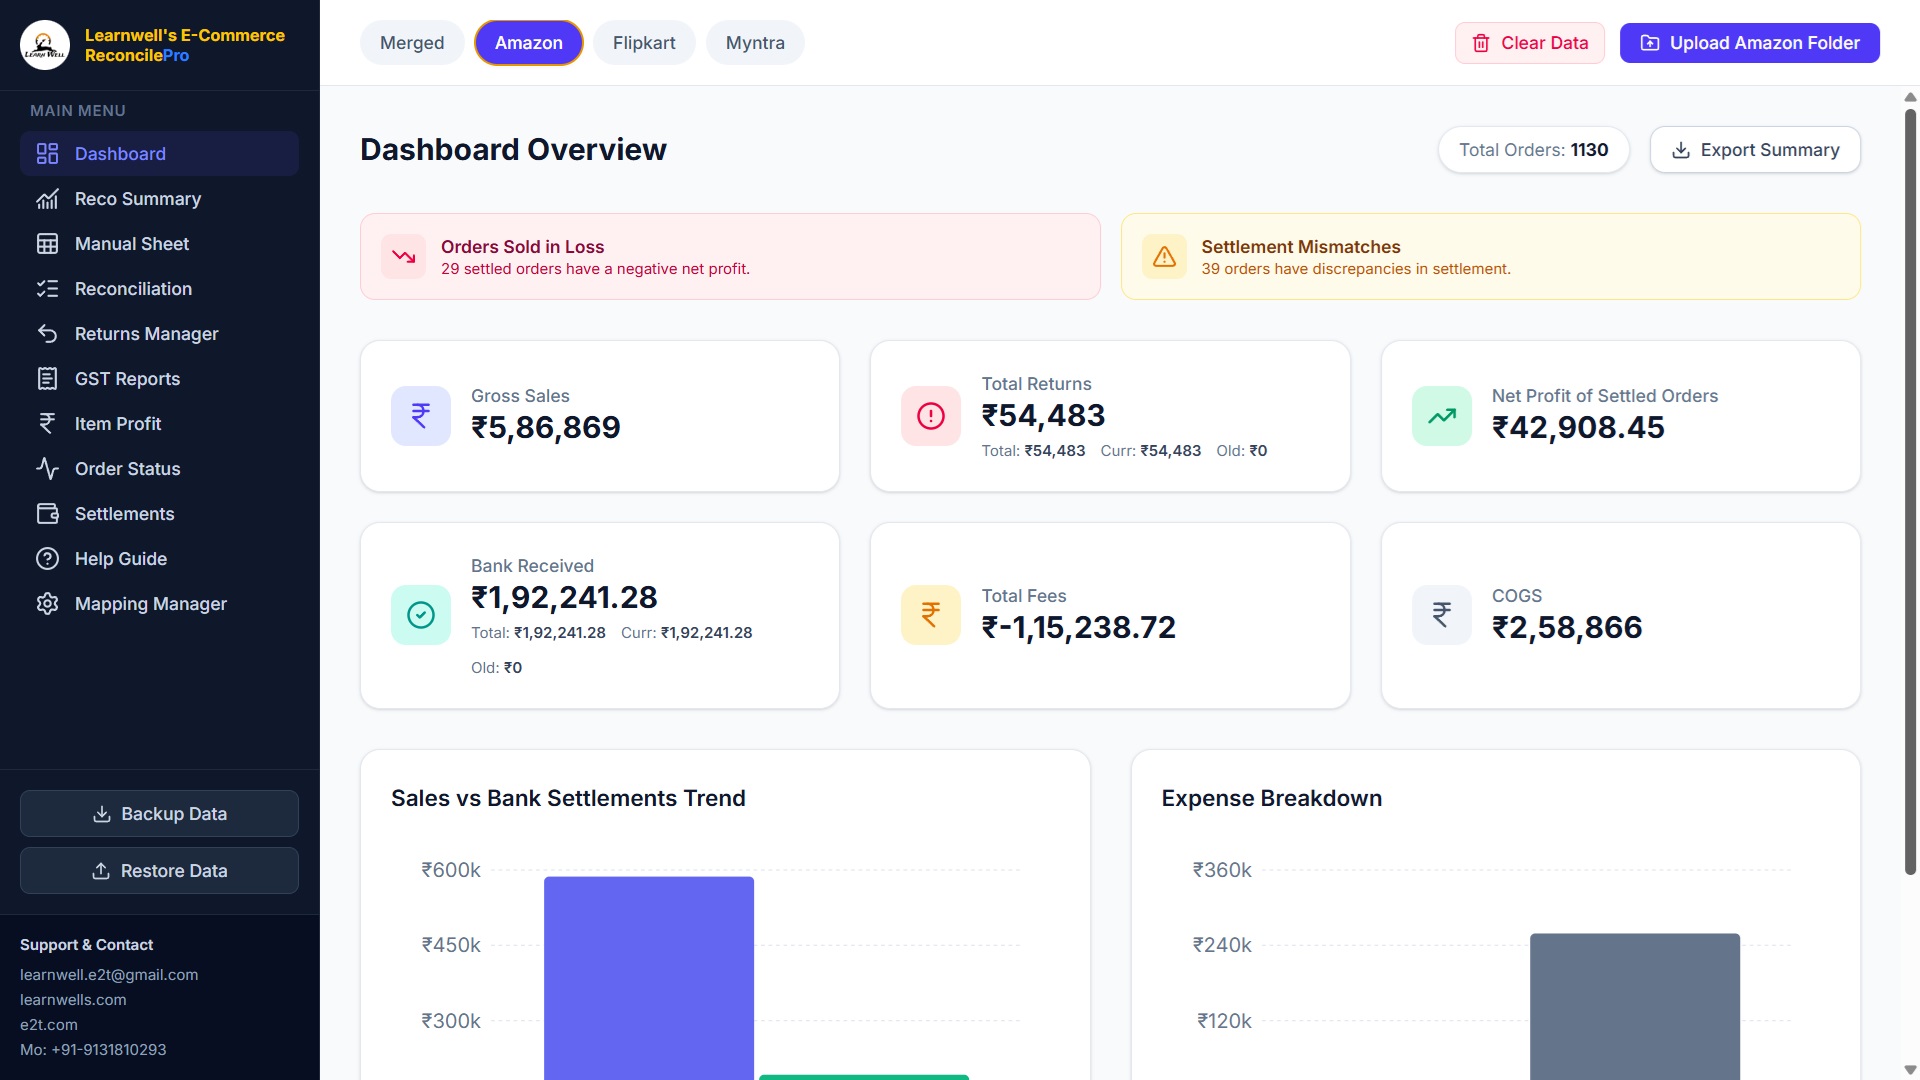Viewport: 1920px width, 1080px height.
Task: Select the Merged view tab
Action: click(x=411, y=42)
